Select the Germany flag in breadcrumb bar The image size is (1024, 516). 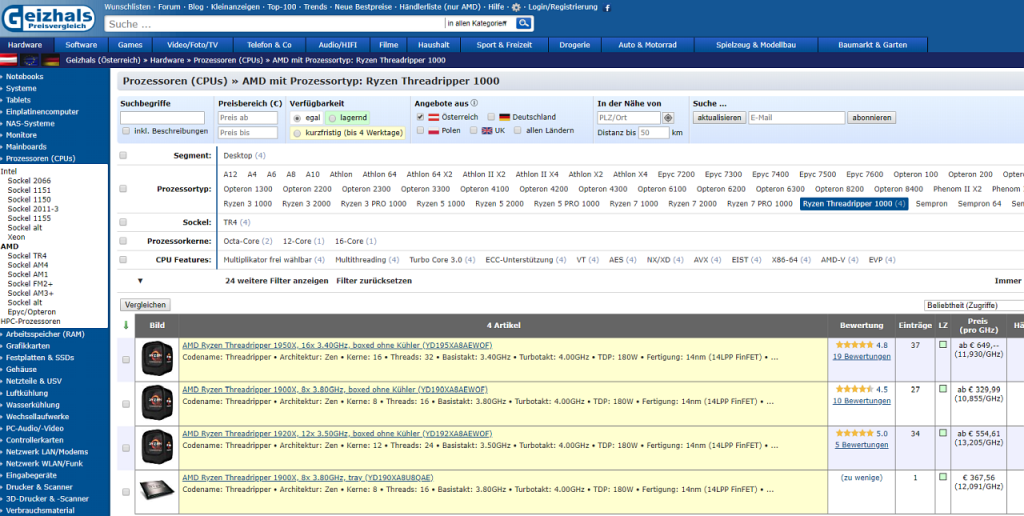[50, 60]
